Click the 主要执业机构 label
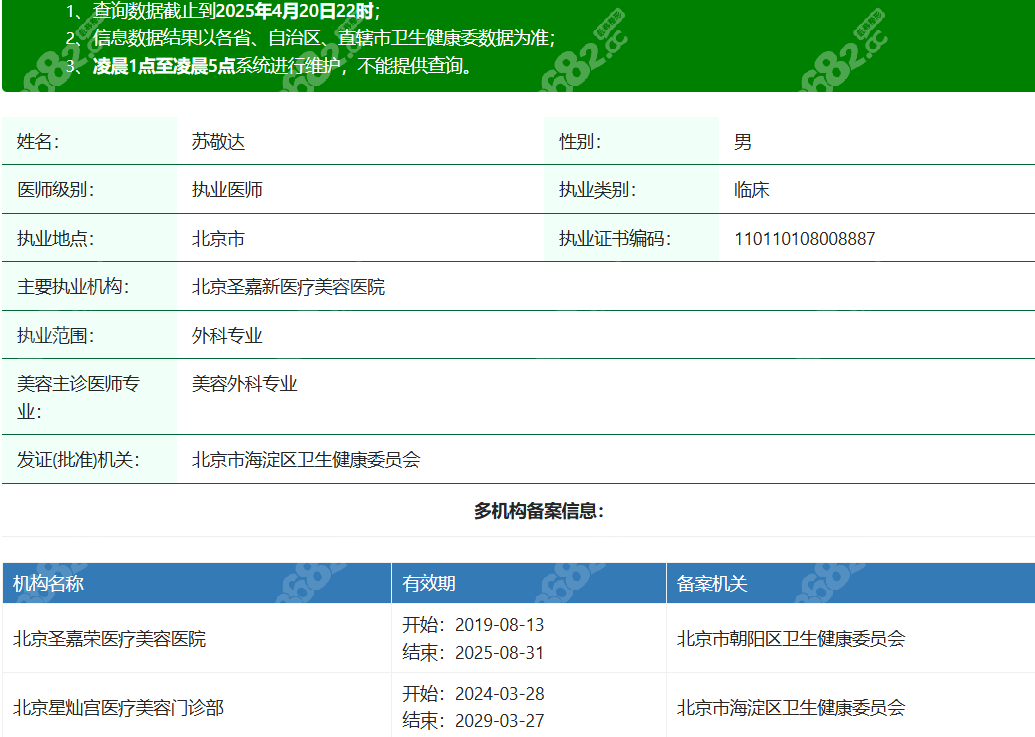 click(73, 286)
